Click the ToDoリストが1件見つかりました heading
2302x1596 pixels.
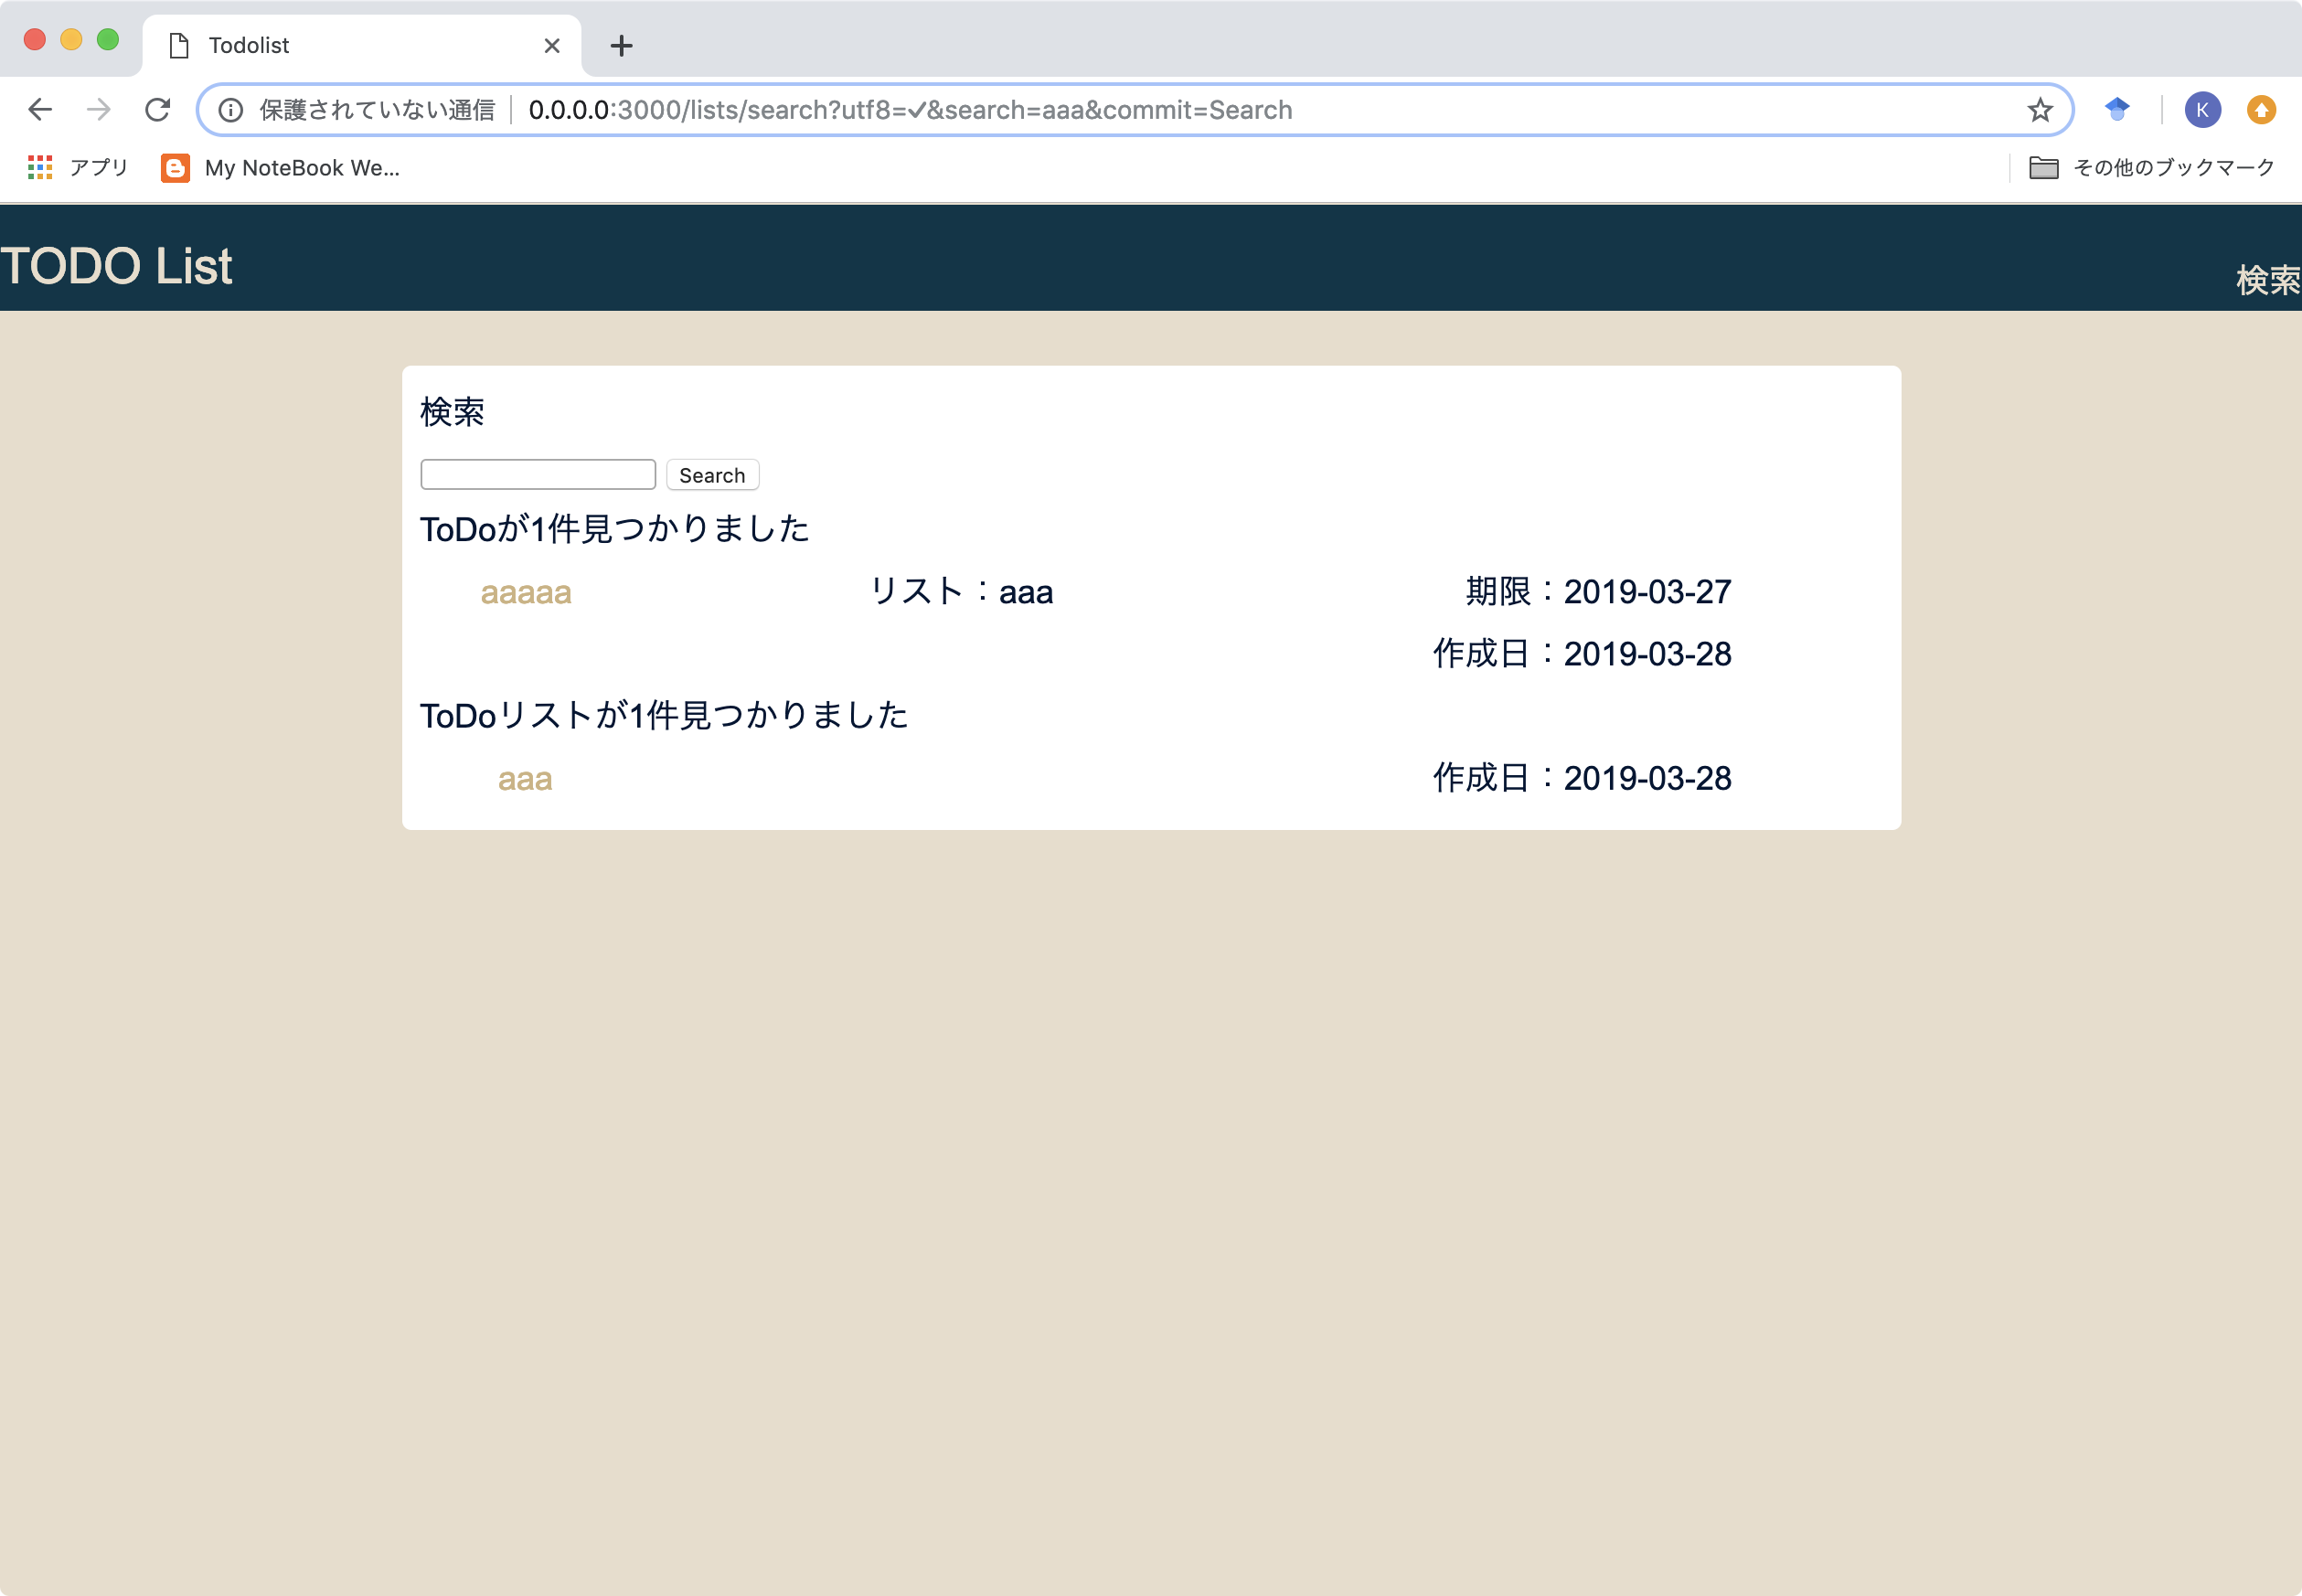pos(664,716)
